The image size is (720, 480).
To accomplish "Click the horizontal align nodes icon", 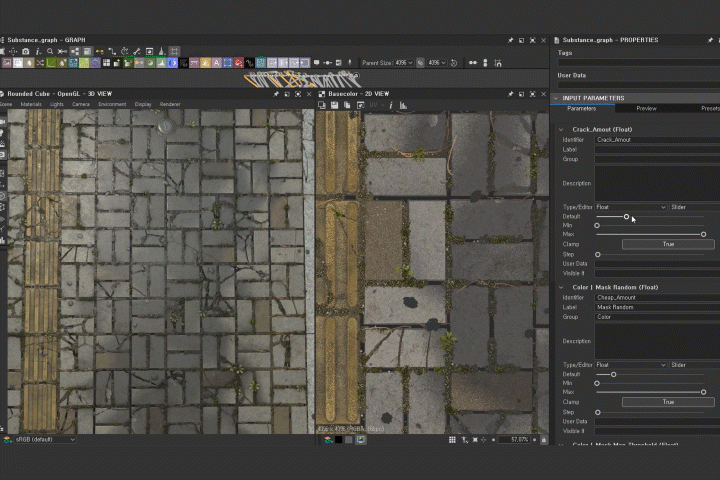I will [x=472, y=63].
